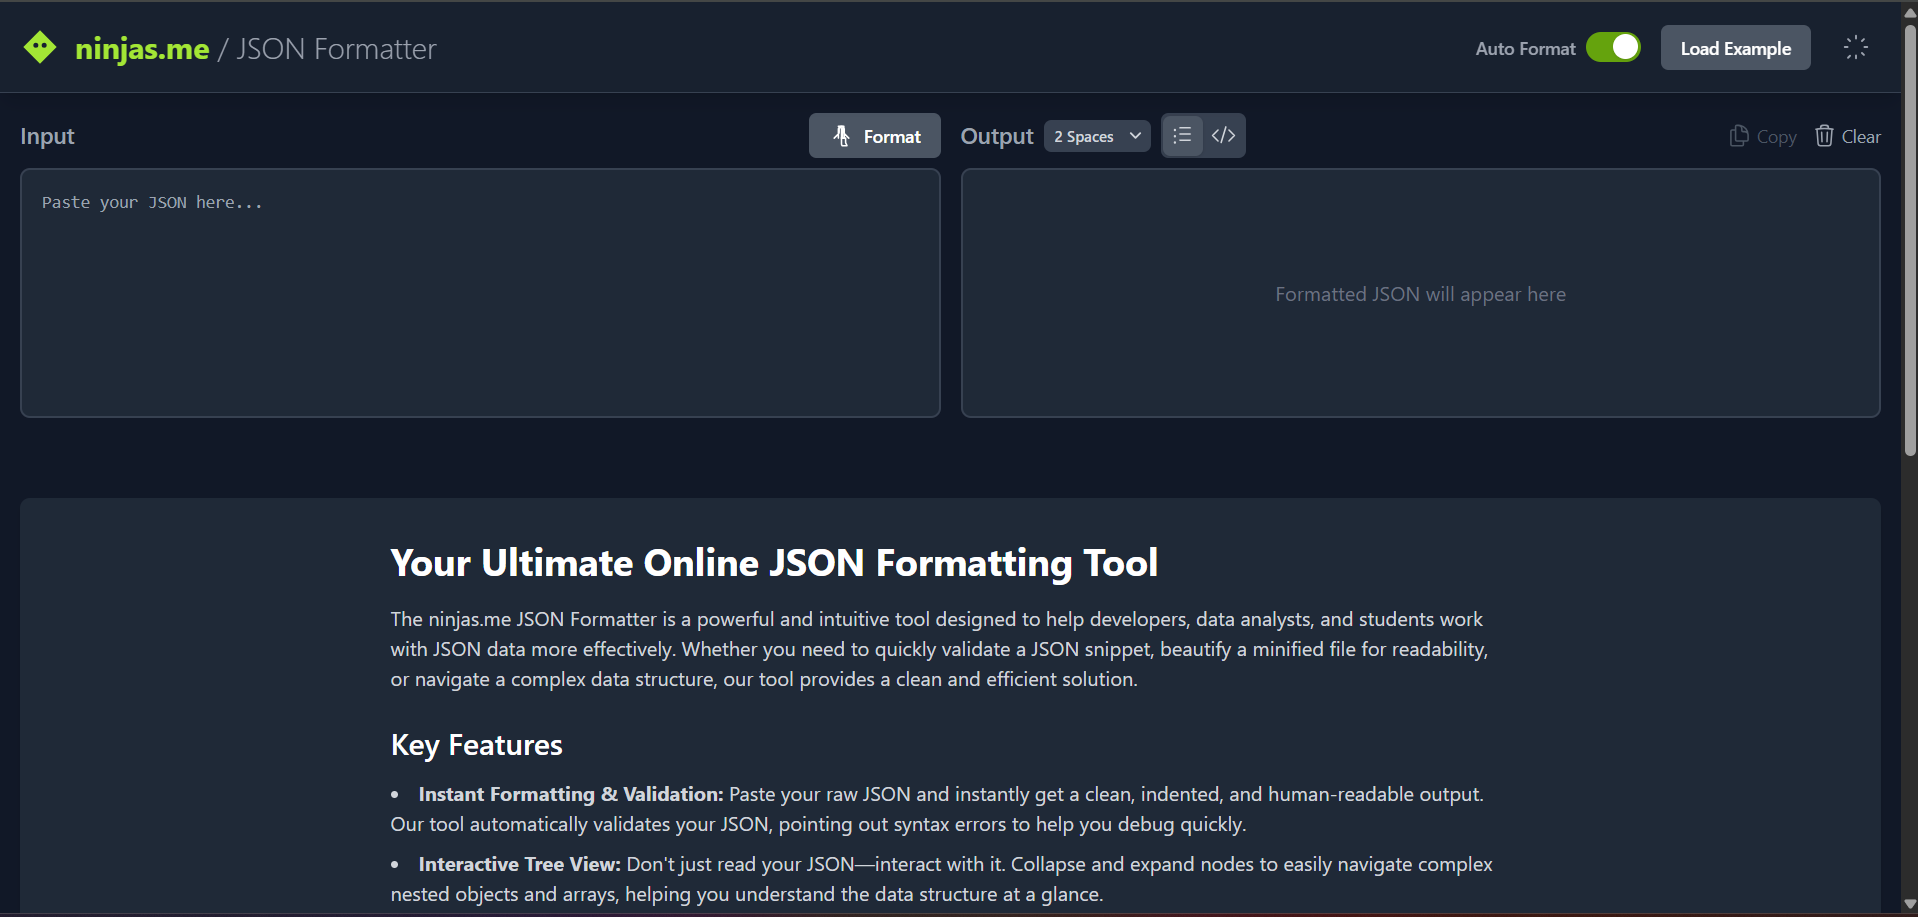Viewport: 1918px width, 917px height.
Task: Click the Formatted JSON output panel
Action: pyautogui.click(x=1420, y=293)
